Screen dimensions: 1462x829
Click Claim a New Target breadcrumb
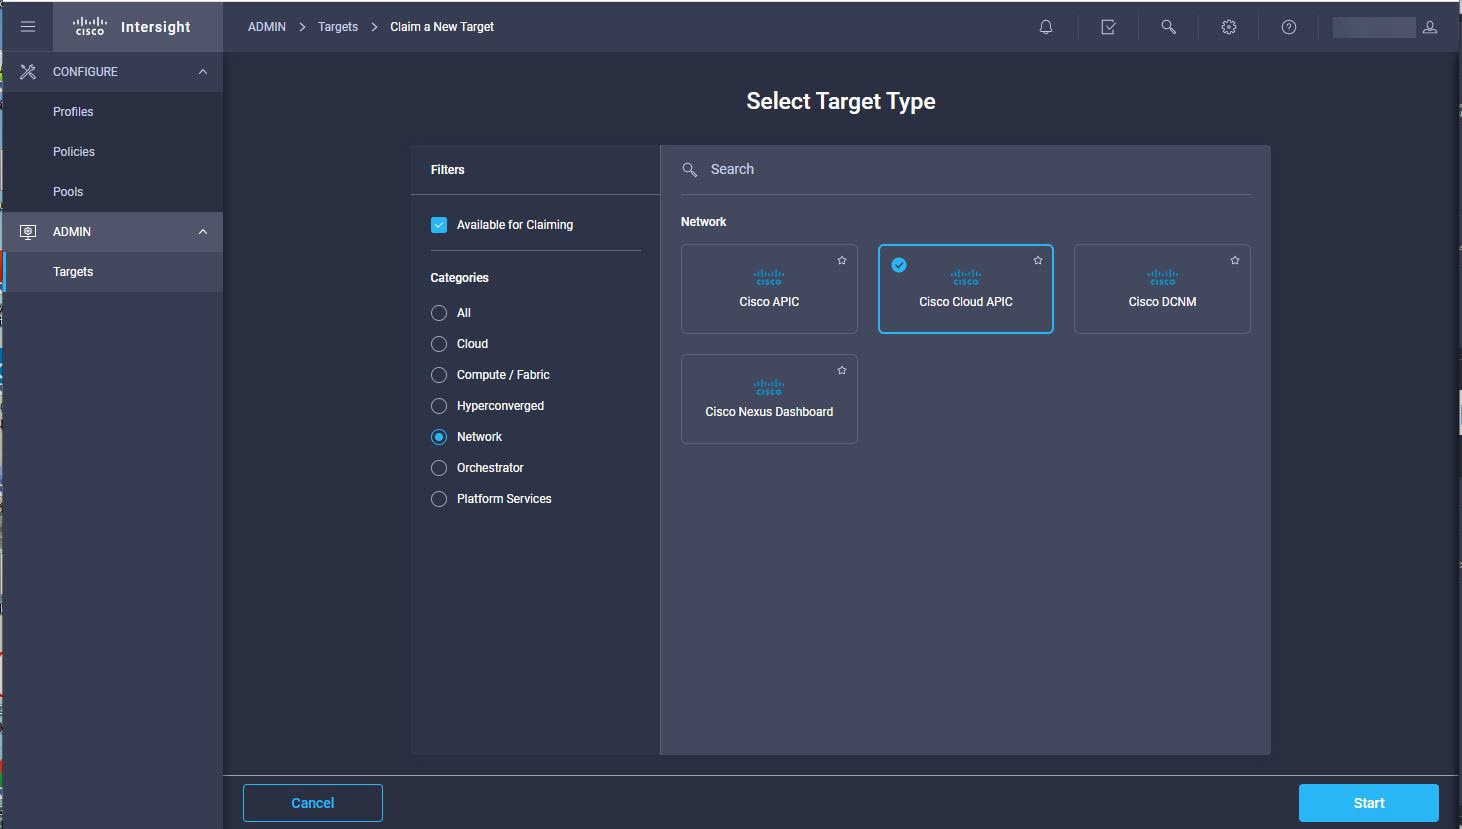click(x=442, y=27)
